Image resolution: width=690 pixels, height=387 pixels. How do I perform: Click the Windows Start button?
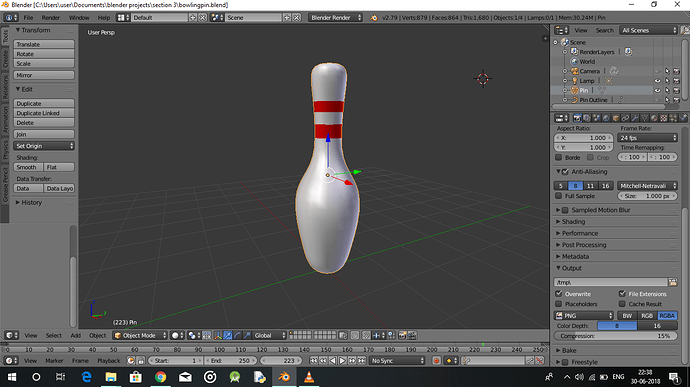12,377
